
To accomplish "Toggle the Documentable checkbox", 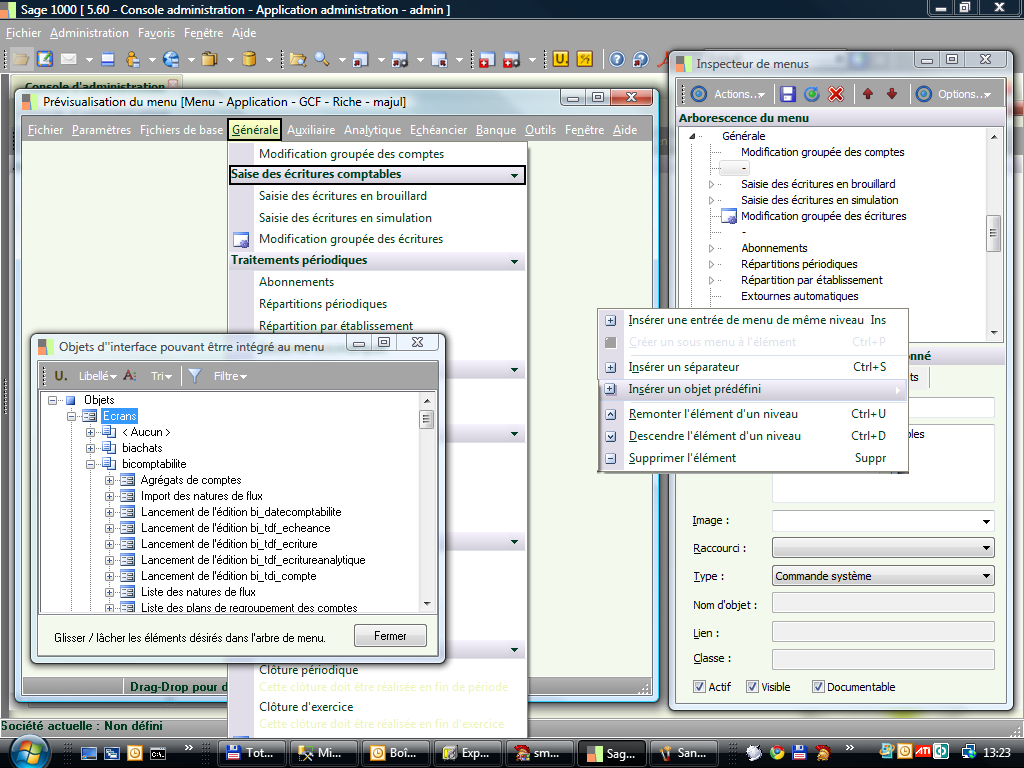I will [818, 686].
